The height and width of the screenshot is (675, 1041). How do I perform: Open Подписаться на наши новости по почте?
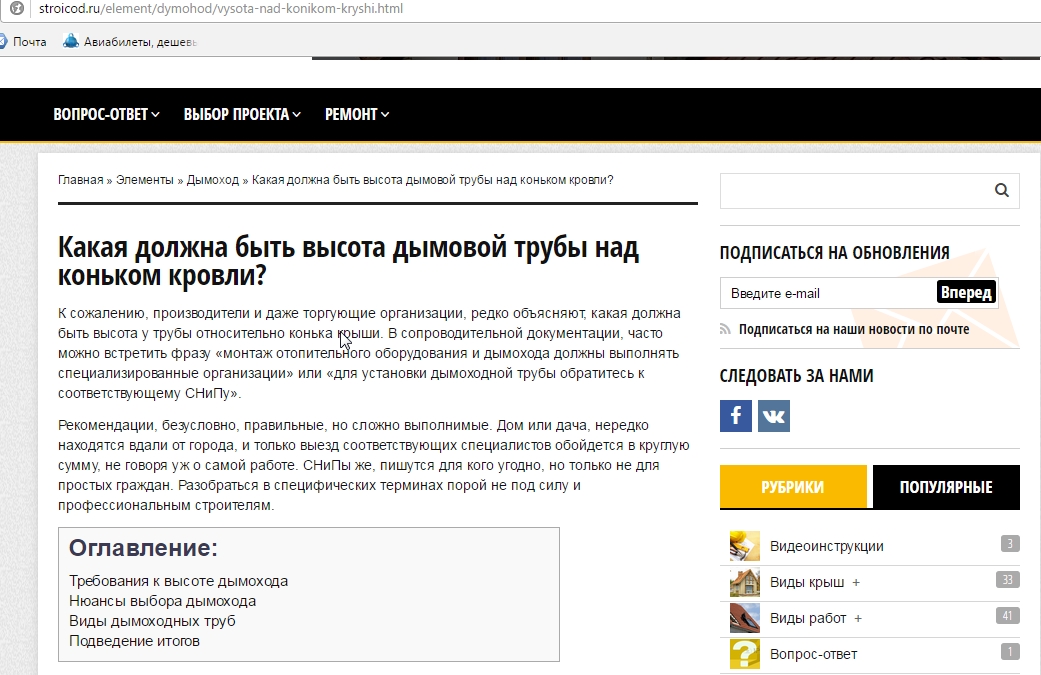tap(854, 329)
